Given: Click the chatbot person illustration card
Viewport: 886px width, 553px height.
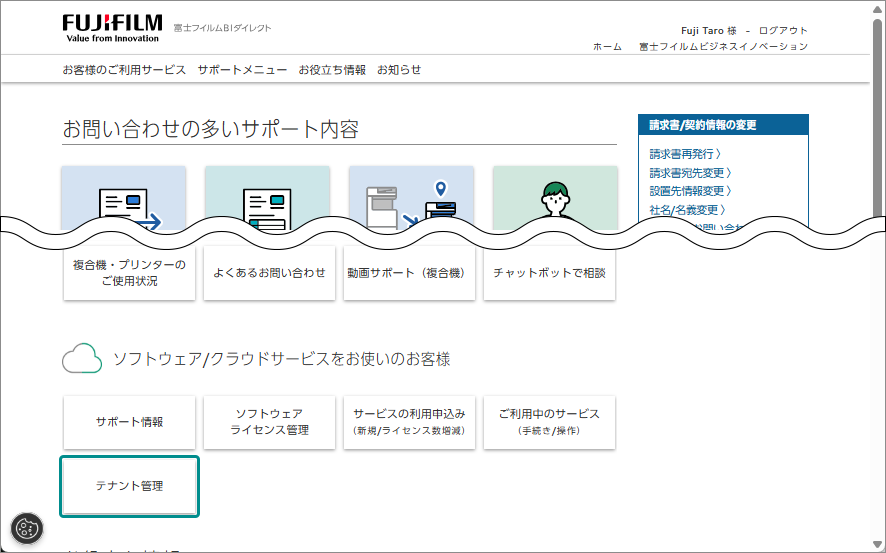Looking at the screenshot, I should (x=555, y=198).
